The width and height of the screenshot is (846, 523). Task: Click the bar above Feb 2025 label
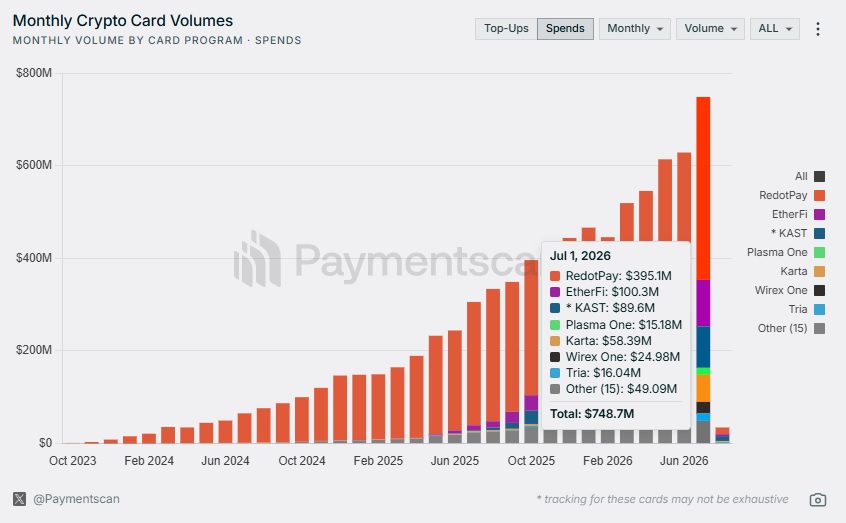pyautogui.click(x=378, y=409)
